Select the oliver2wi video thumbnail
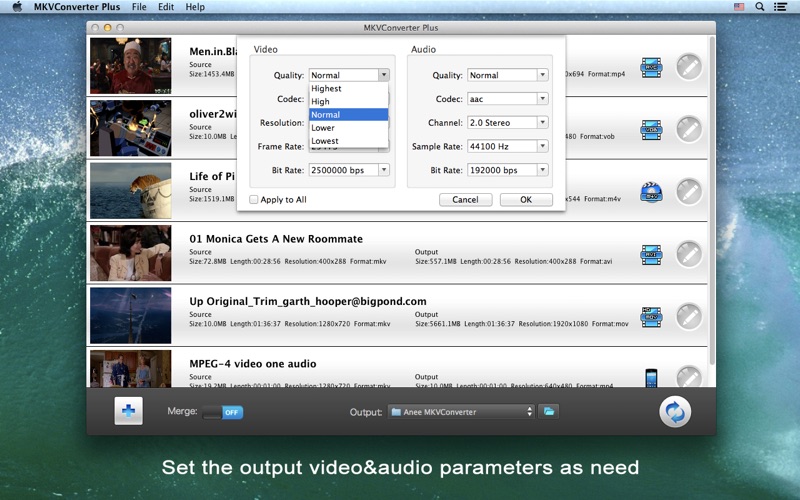The image size is (800, 500). pyautogui.click(x=131, y=128)
